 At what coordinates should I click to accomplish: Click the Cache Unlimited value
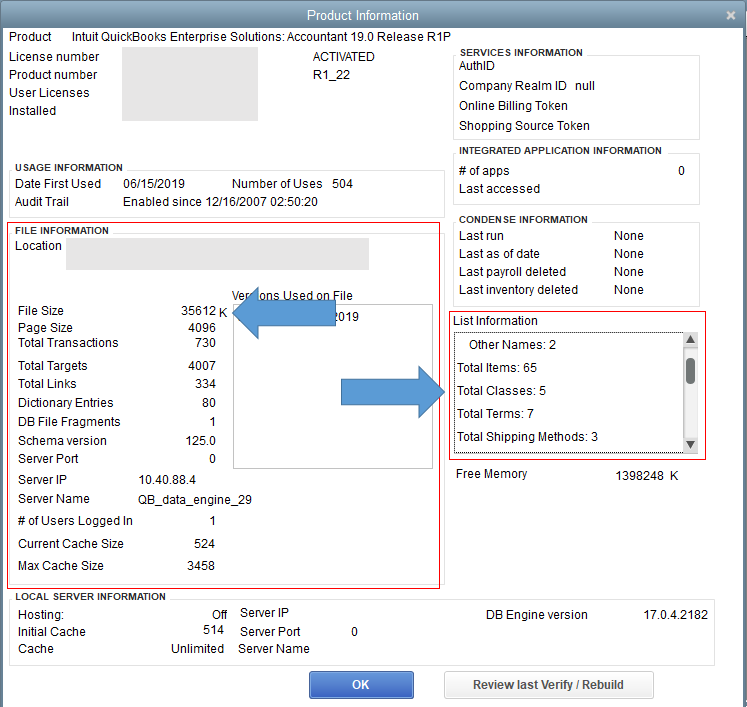[x=197, y=649]
